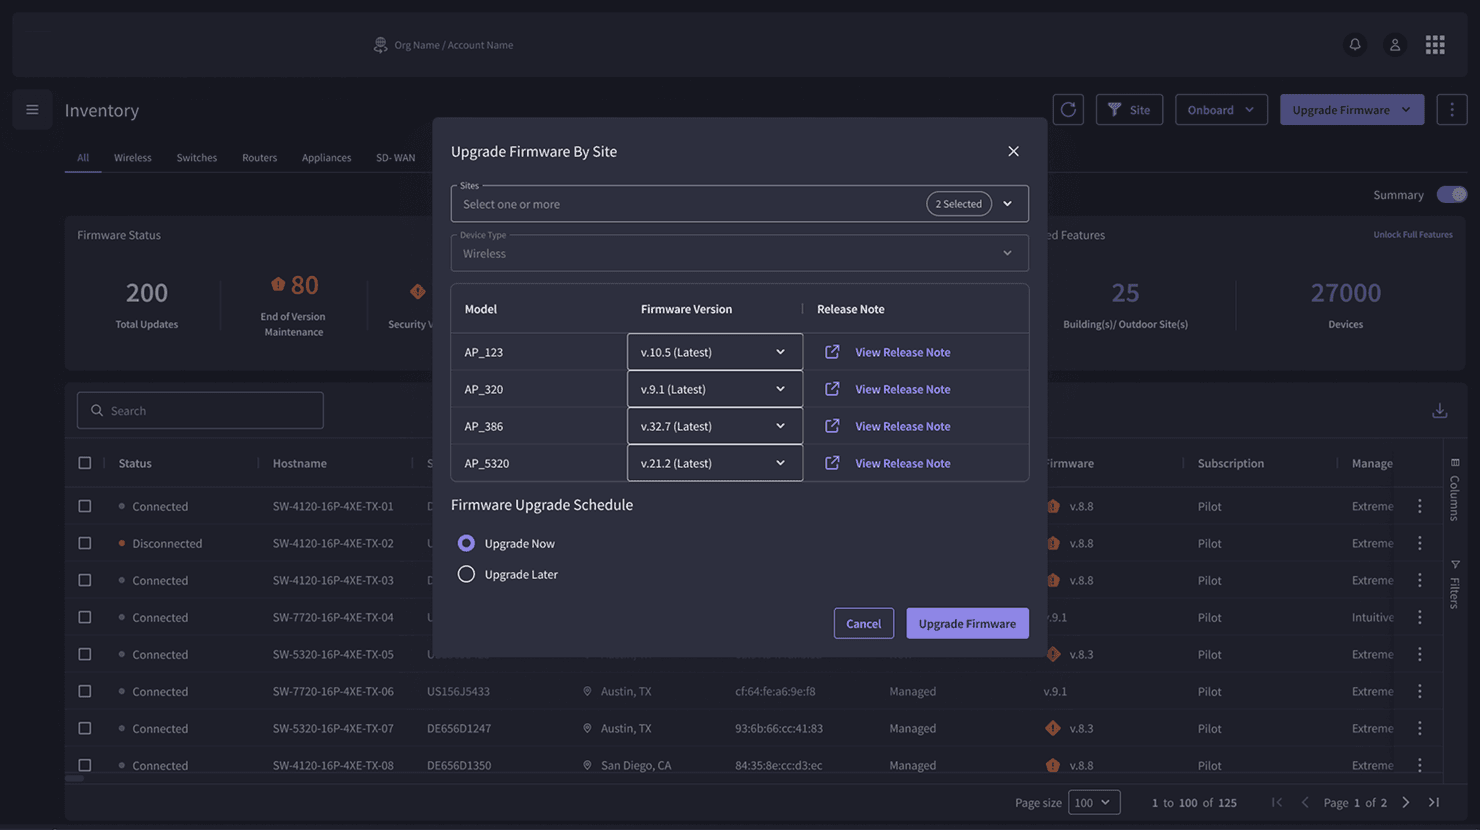Click the refresh inventory icon
1480x830 pixels.
tap(1068, 110)
